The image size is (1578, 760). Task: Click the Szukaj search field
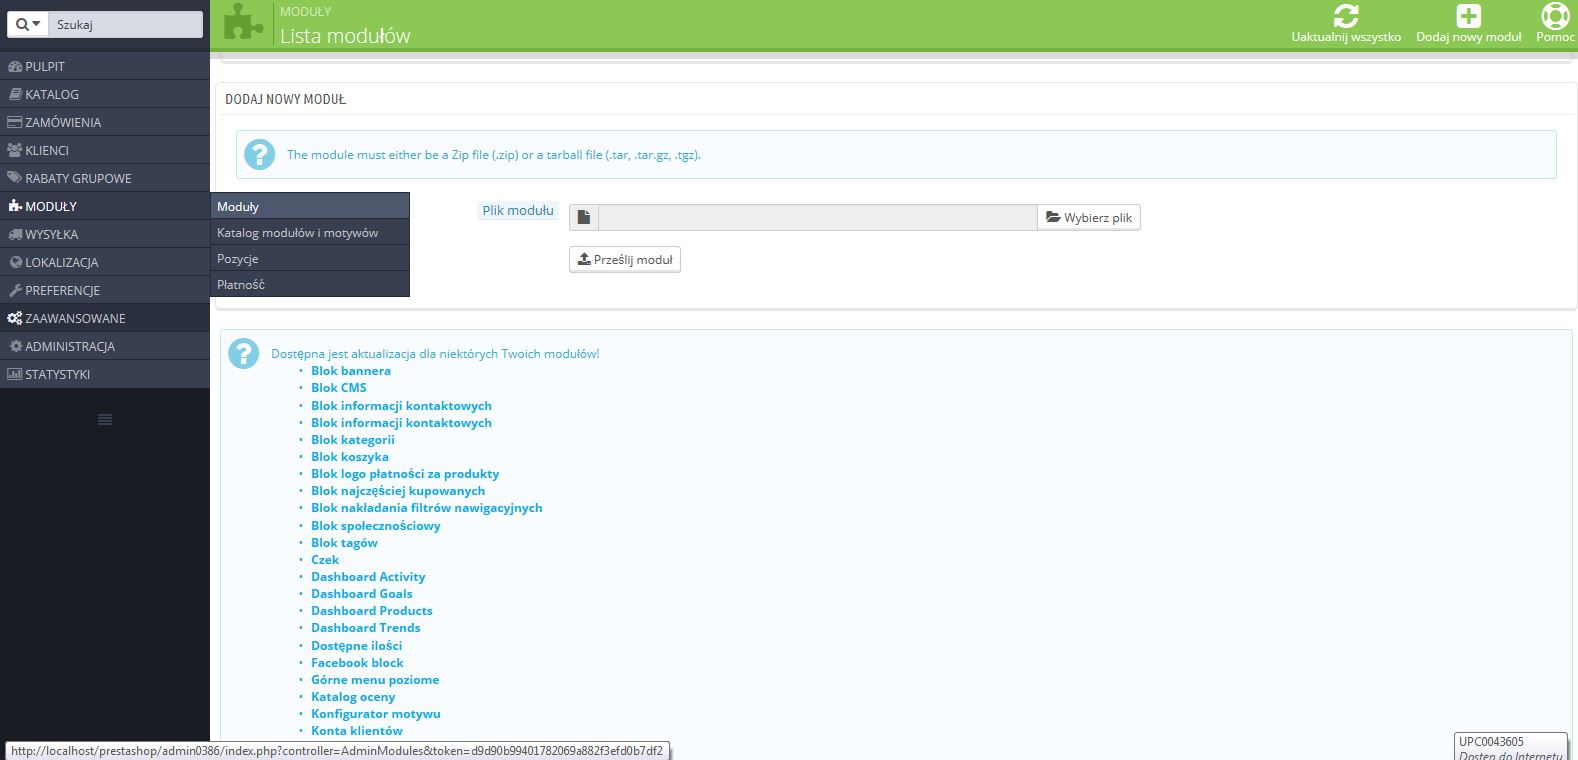tap(125, 24)
